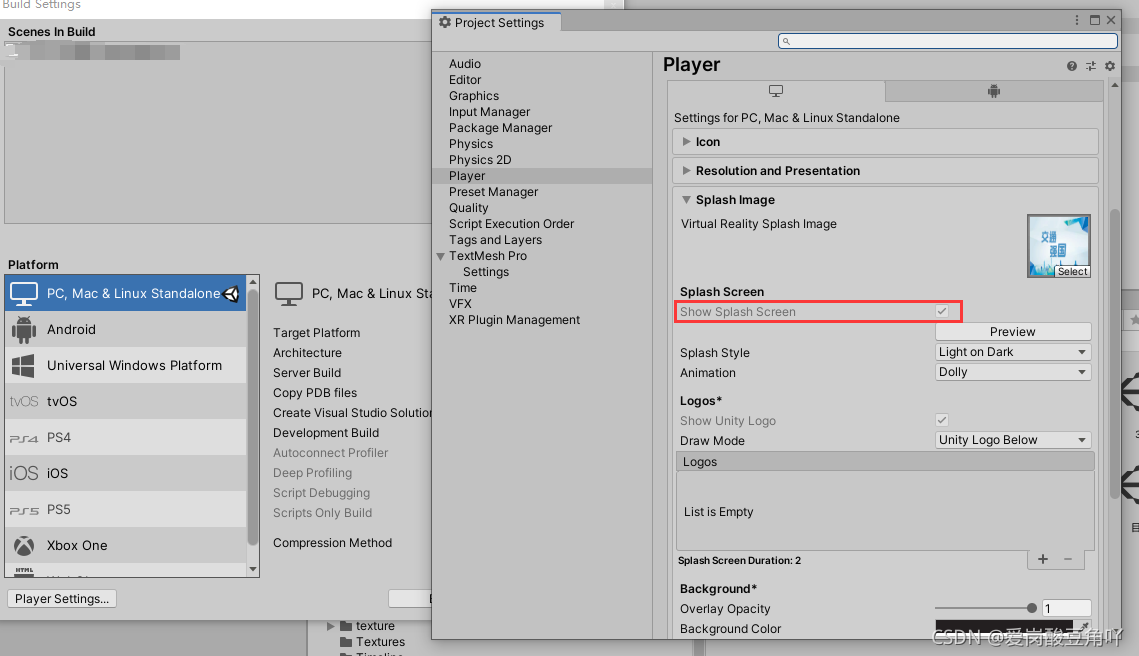Expand the texture folder arrow
Image resolution: width=1139 pixels, height=656 pixels.
point(331,625)
